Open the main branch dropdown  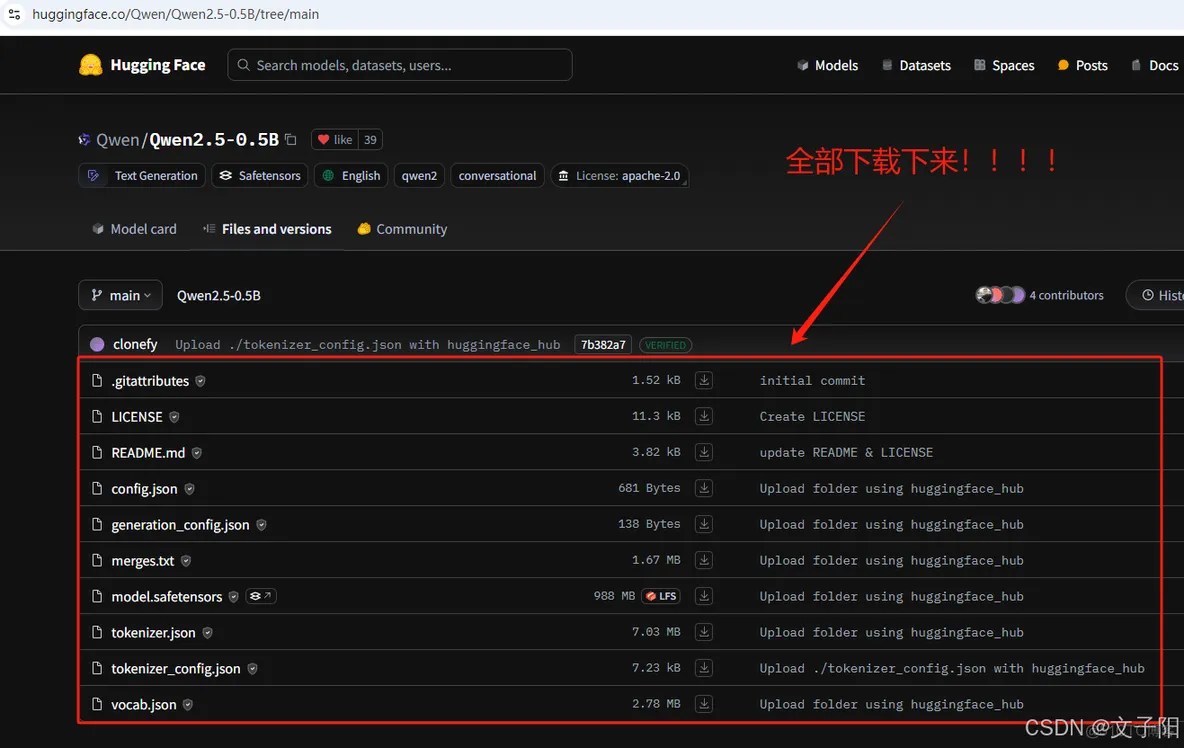click(x=120, y=294)
